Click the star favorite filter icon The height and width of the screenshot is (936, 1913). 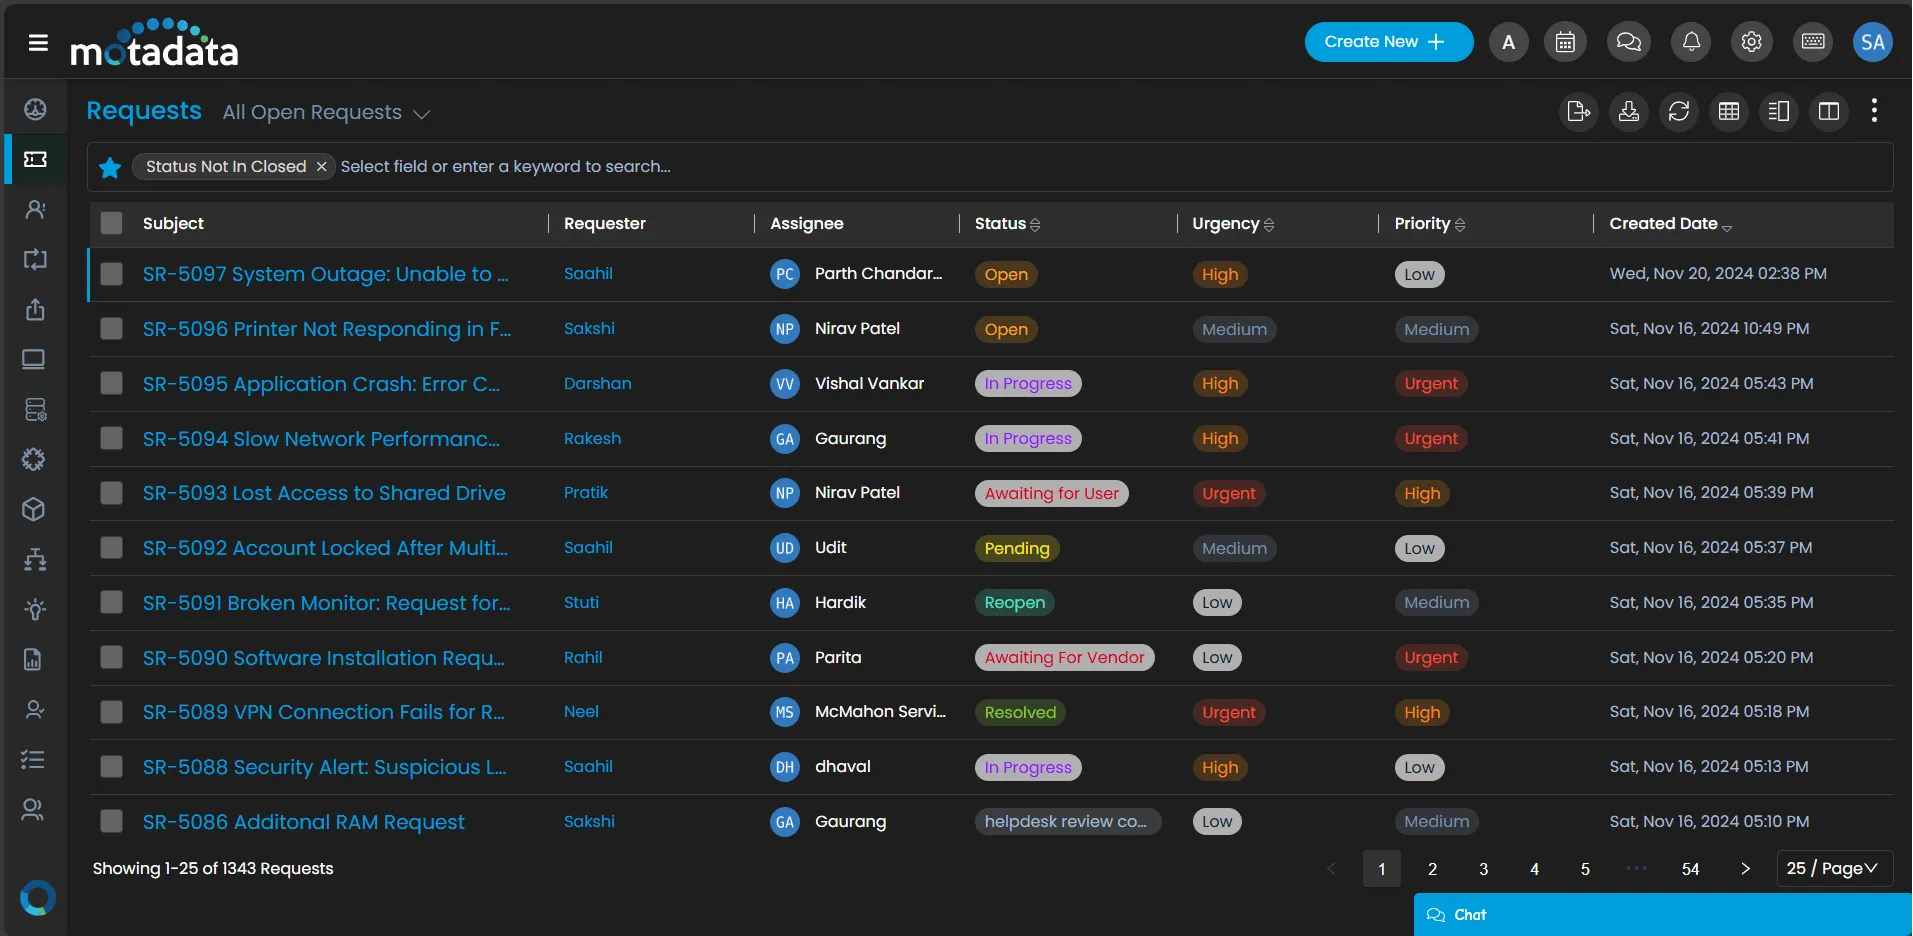point(110,167)
